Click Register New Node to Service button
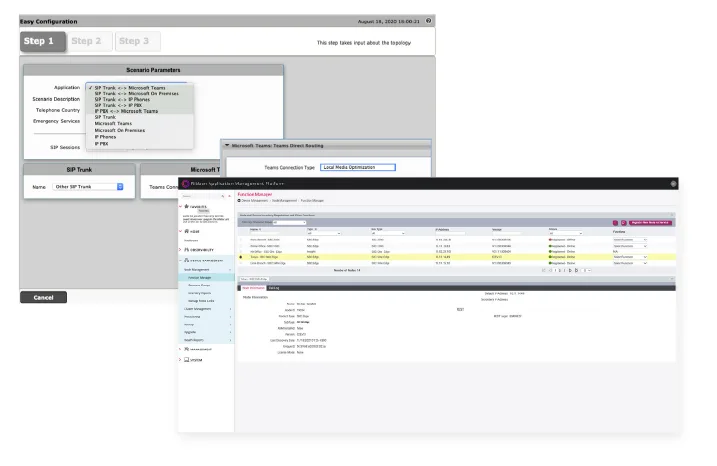This screenshot has height=466, width=717. 652,222
